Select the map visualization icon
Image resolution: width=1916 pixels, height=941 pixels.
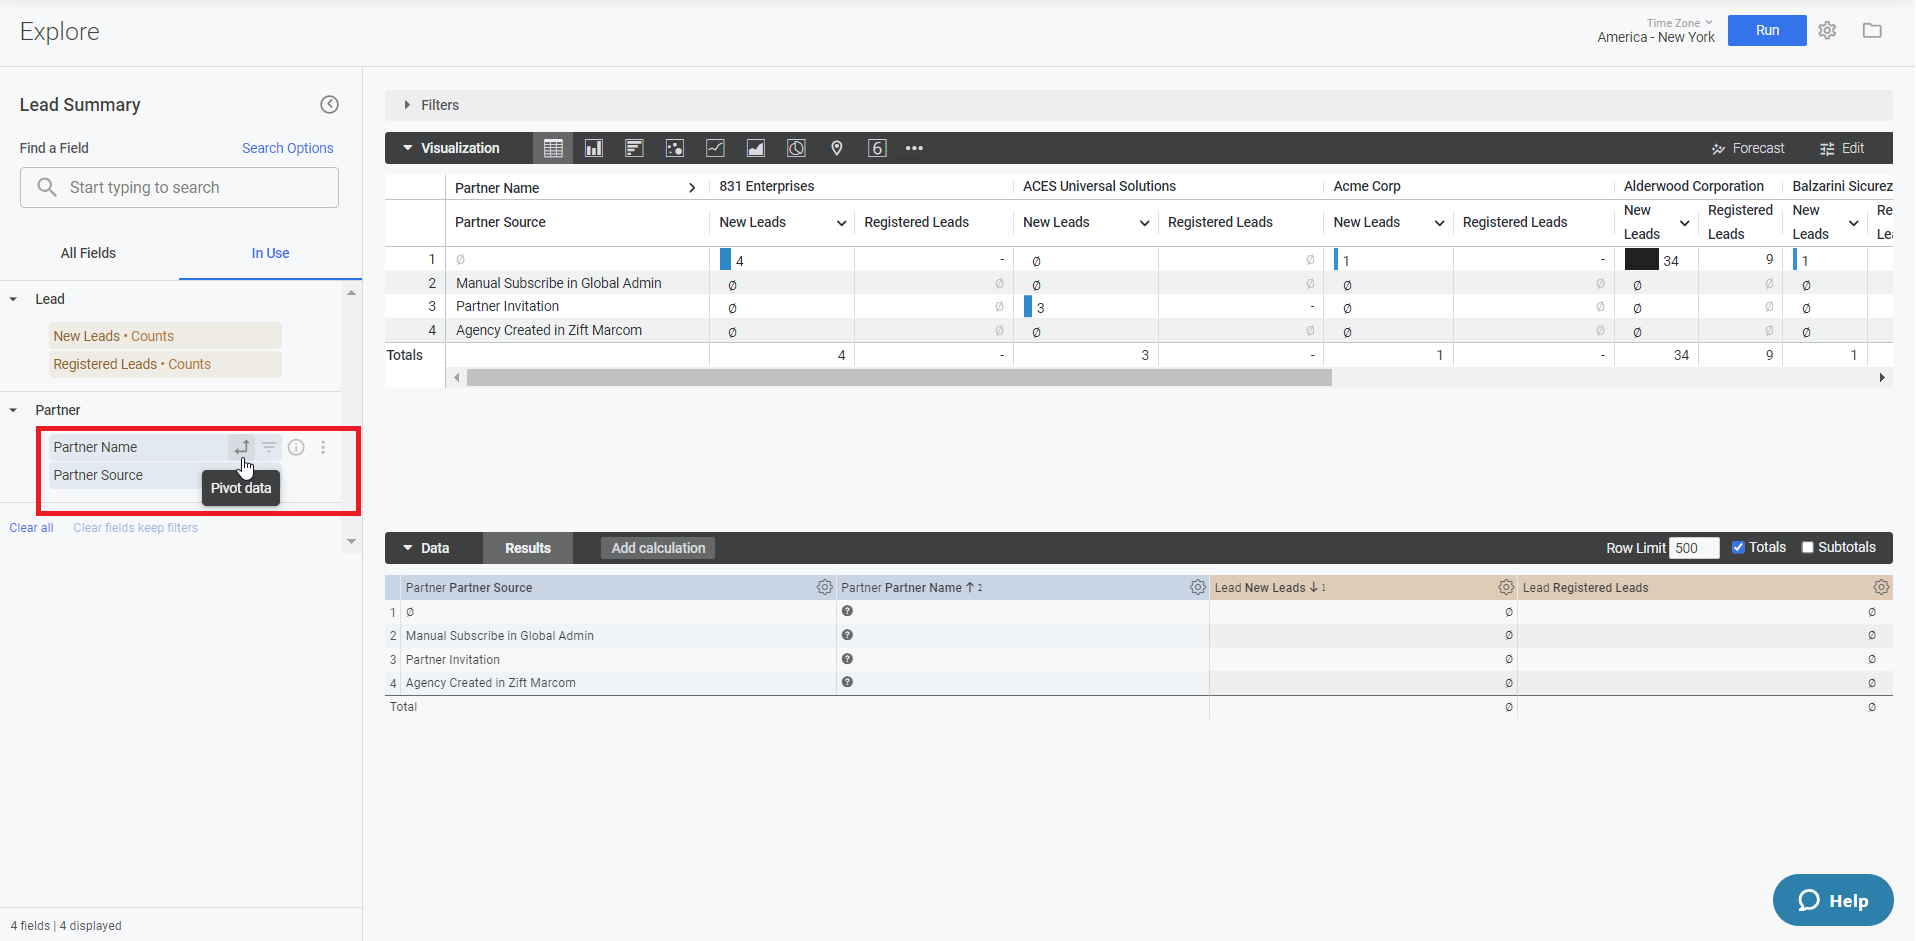(x=837, y=147)
